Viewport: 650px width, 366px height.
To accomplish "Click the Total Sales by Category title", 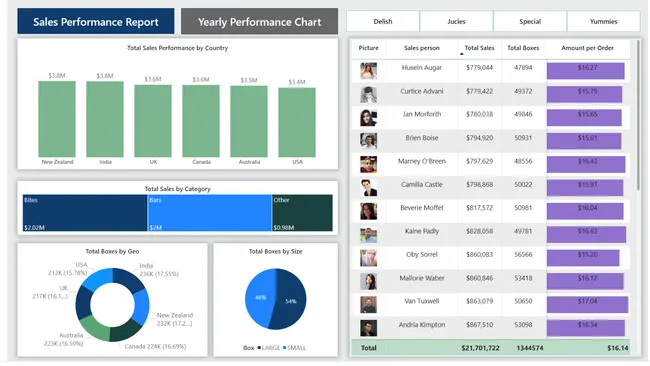I will point(177,189).
